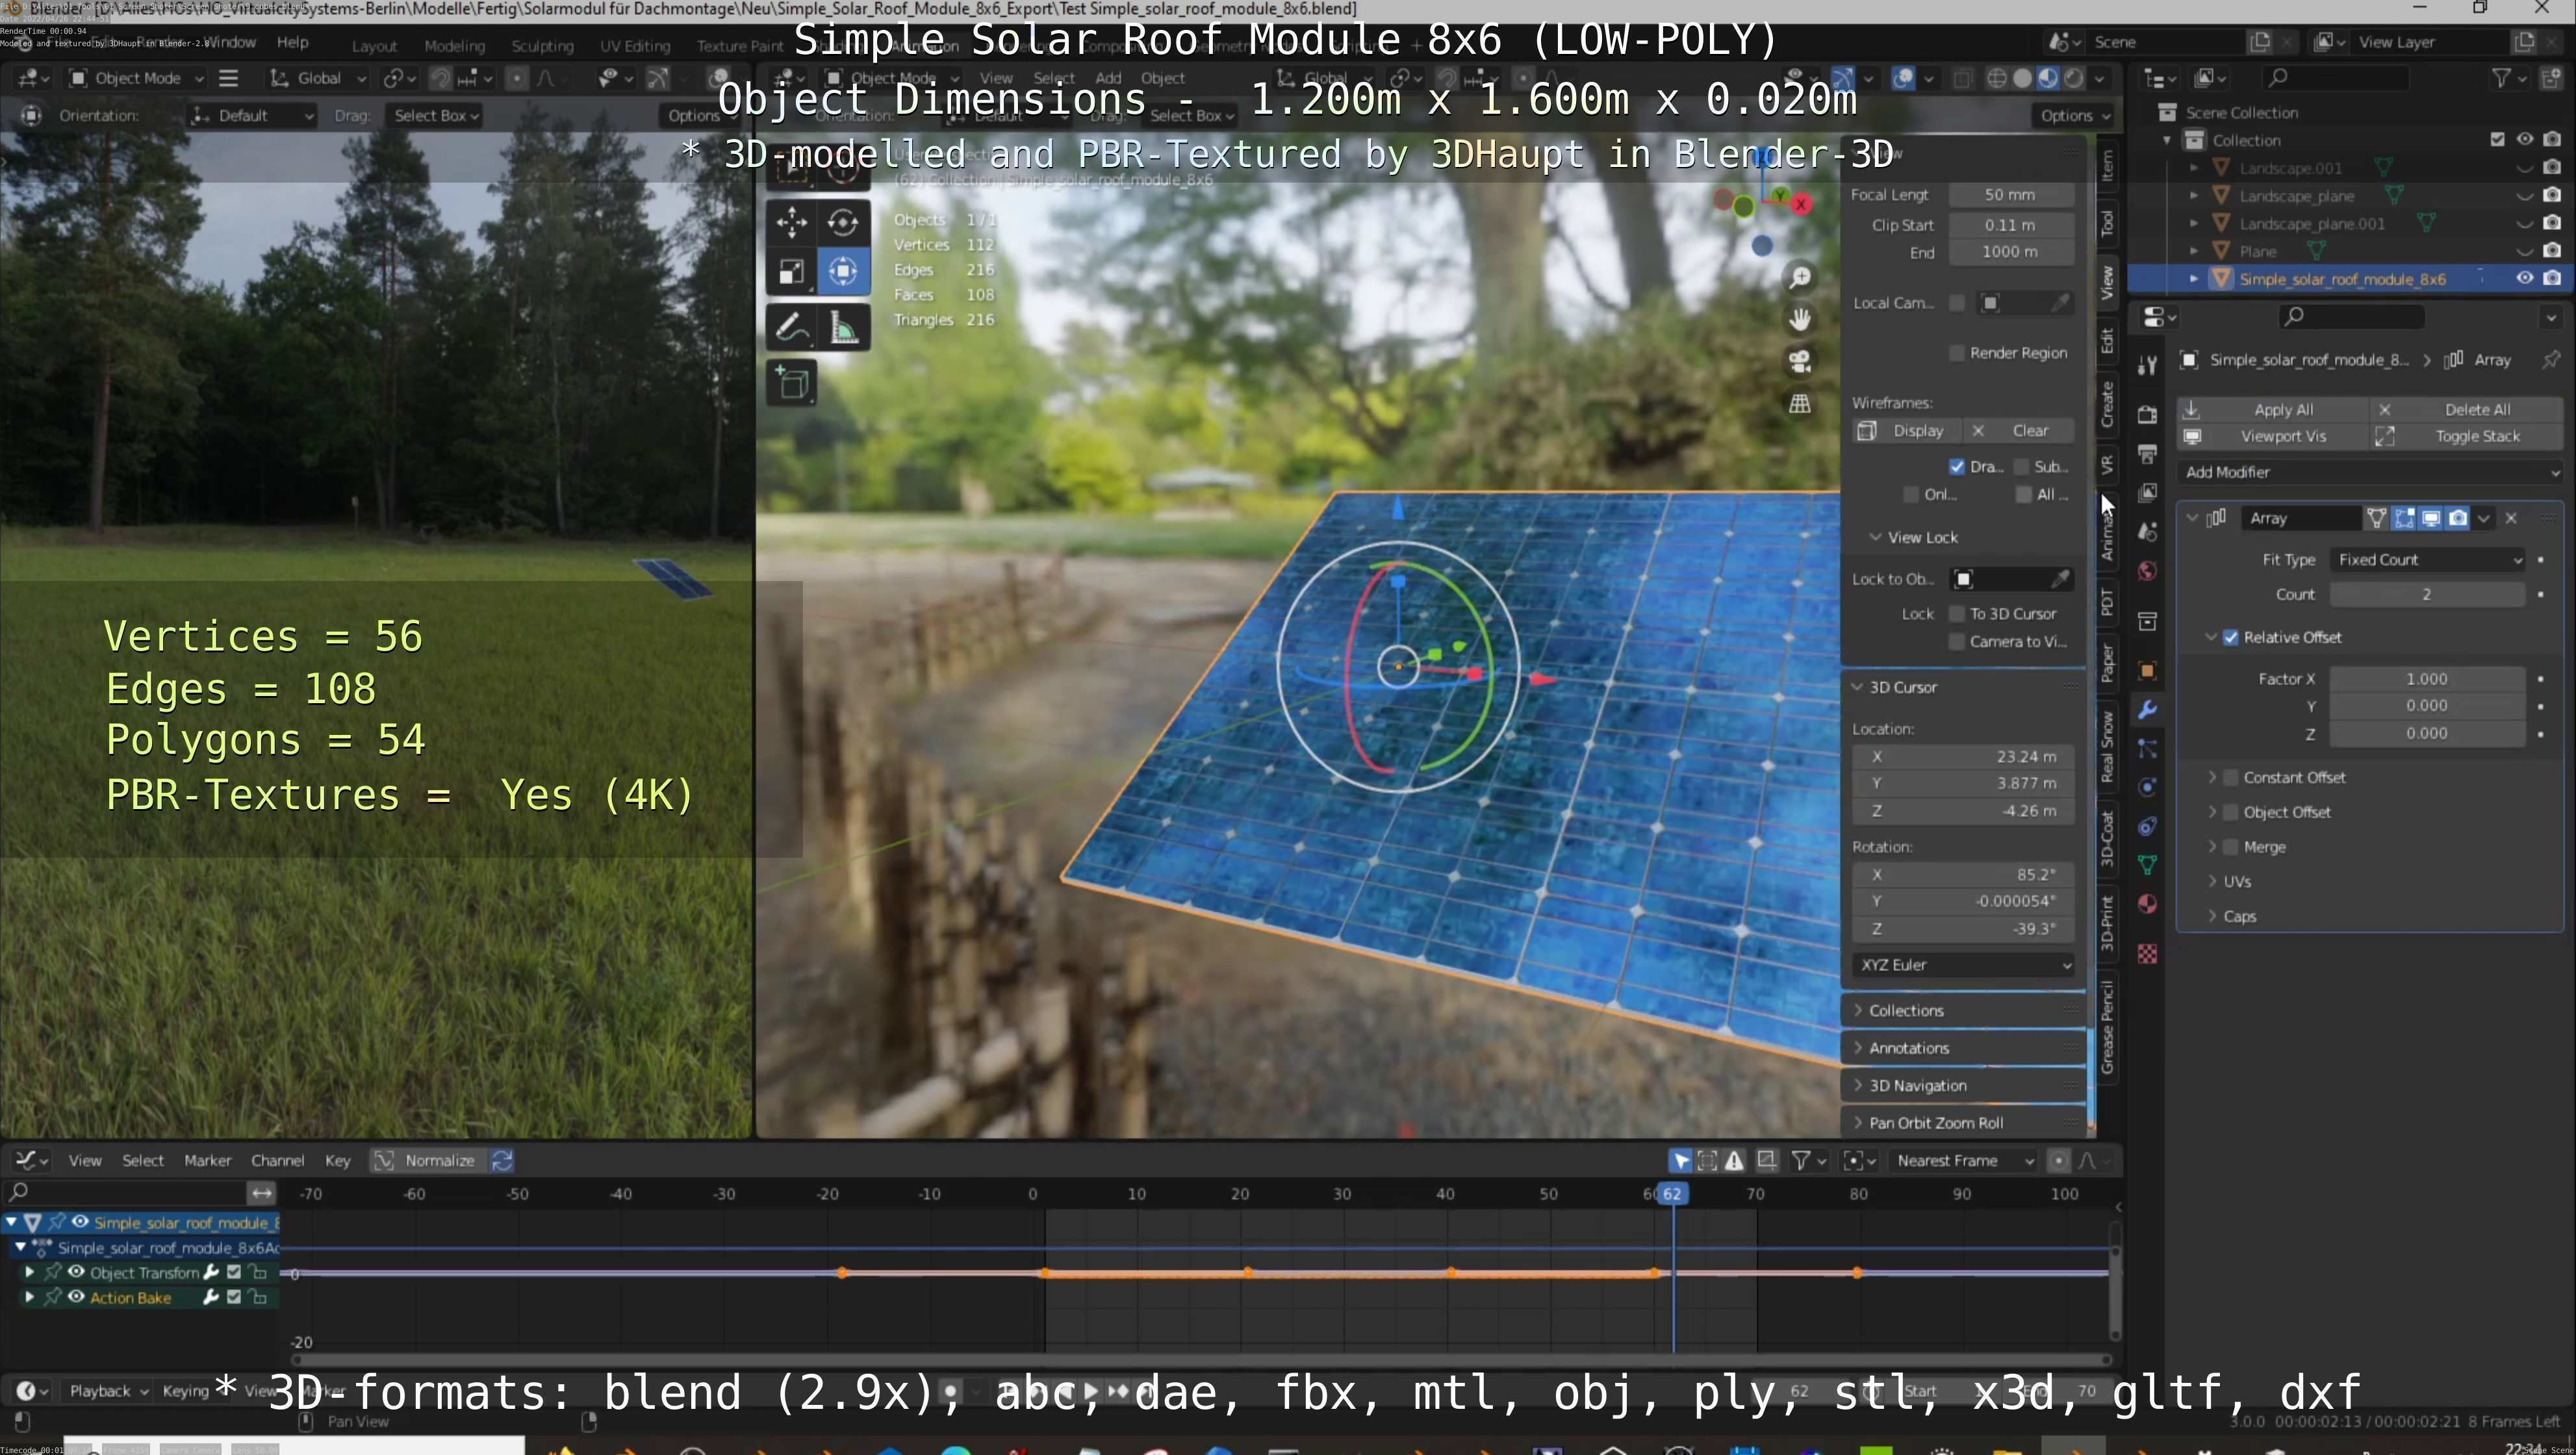
Task: Open the Fit Type Fixed Count dropdown
Action: (x=2429, y=560)
